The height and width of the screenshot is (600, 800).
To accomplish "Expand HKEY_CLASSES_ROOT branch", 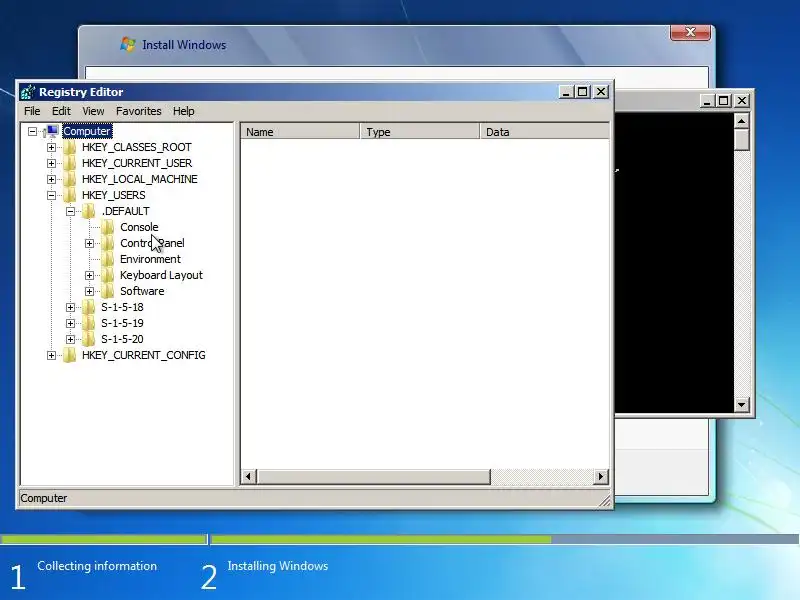I will 52,147.
